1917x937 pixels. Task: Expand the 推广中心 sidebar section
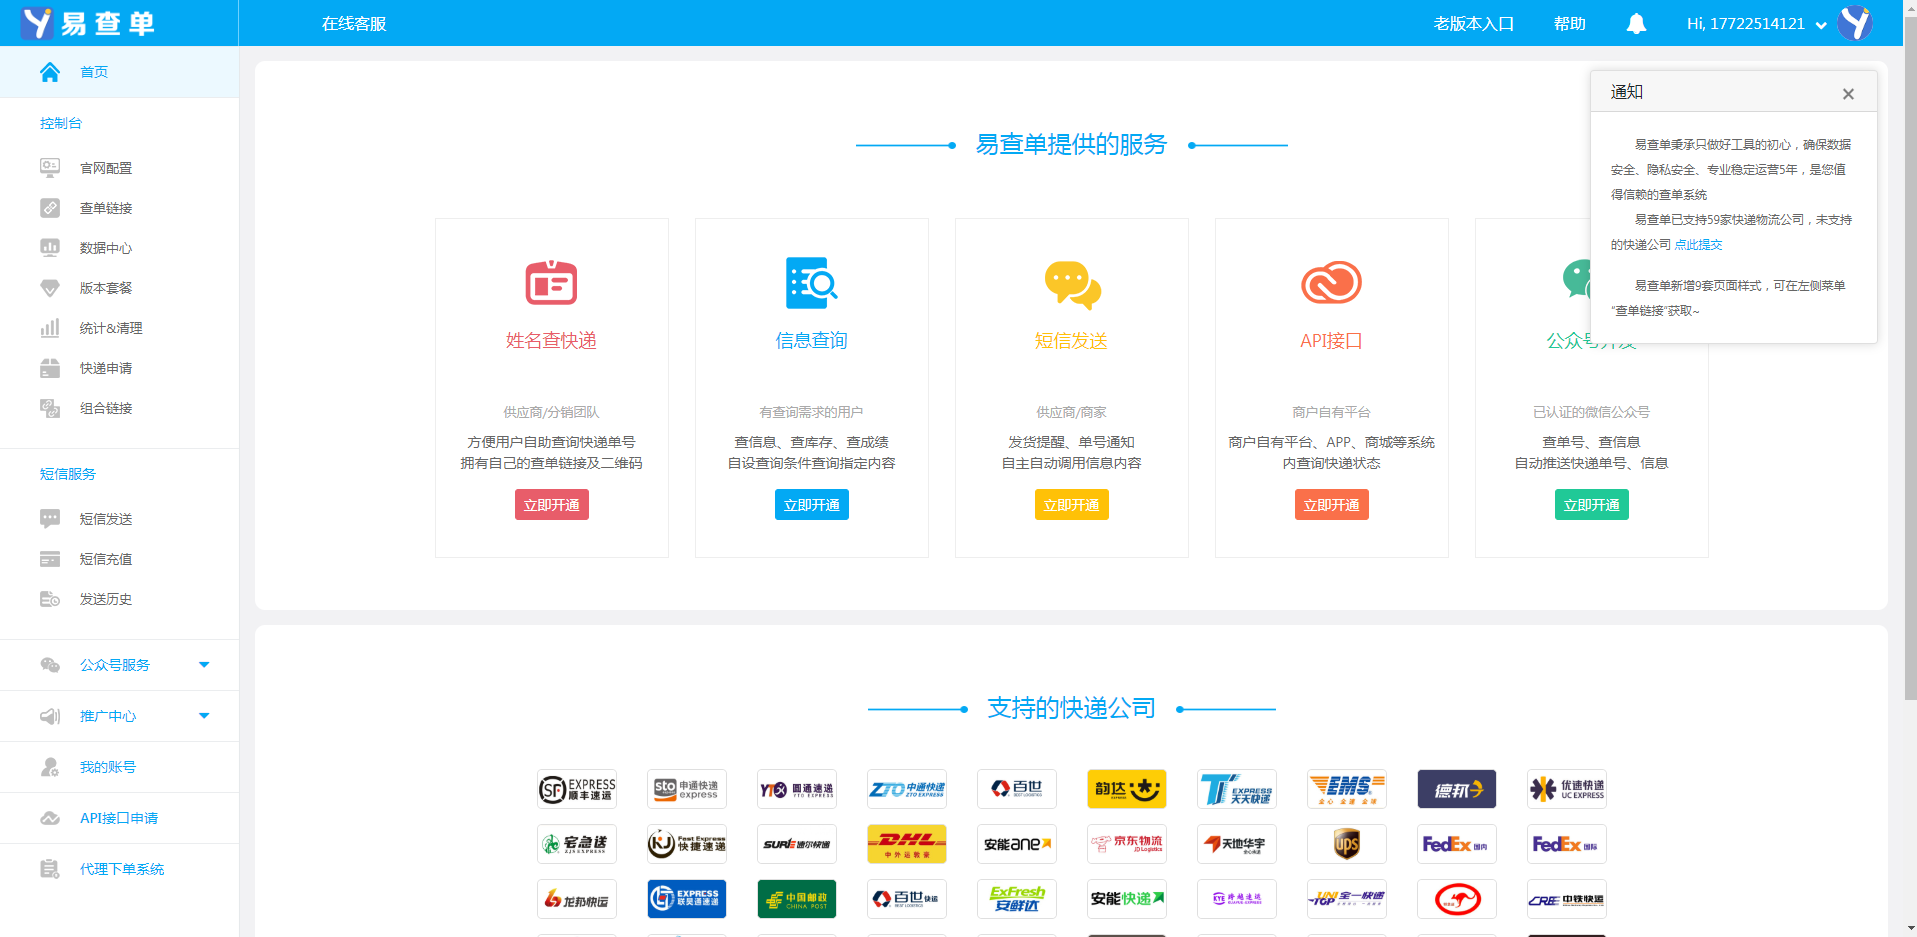point(204,716)
